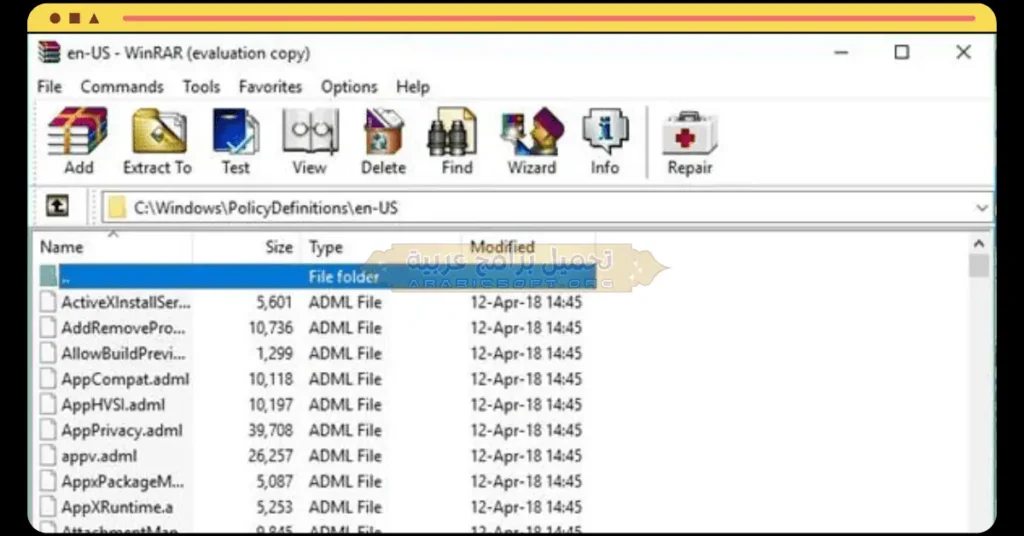
Task: Click size value 5,601
Action: (274, 302)
